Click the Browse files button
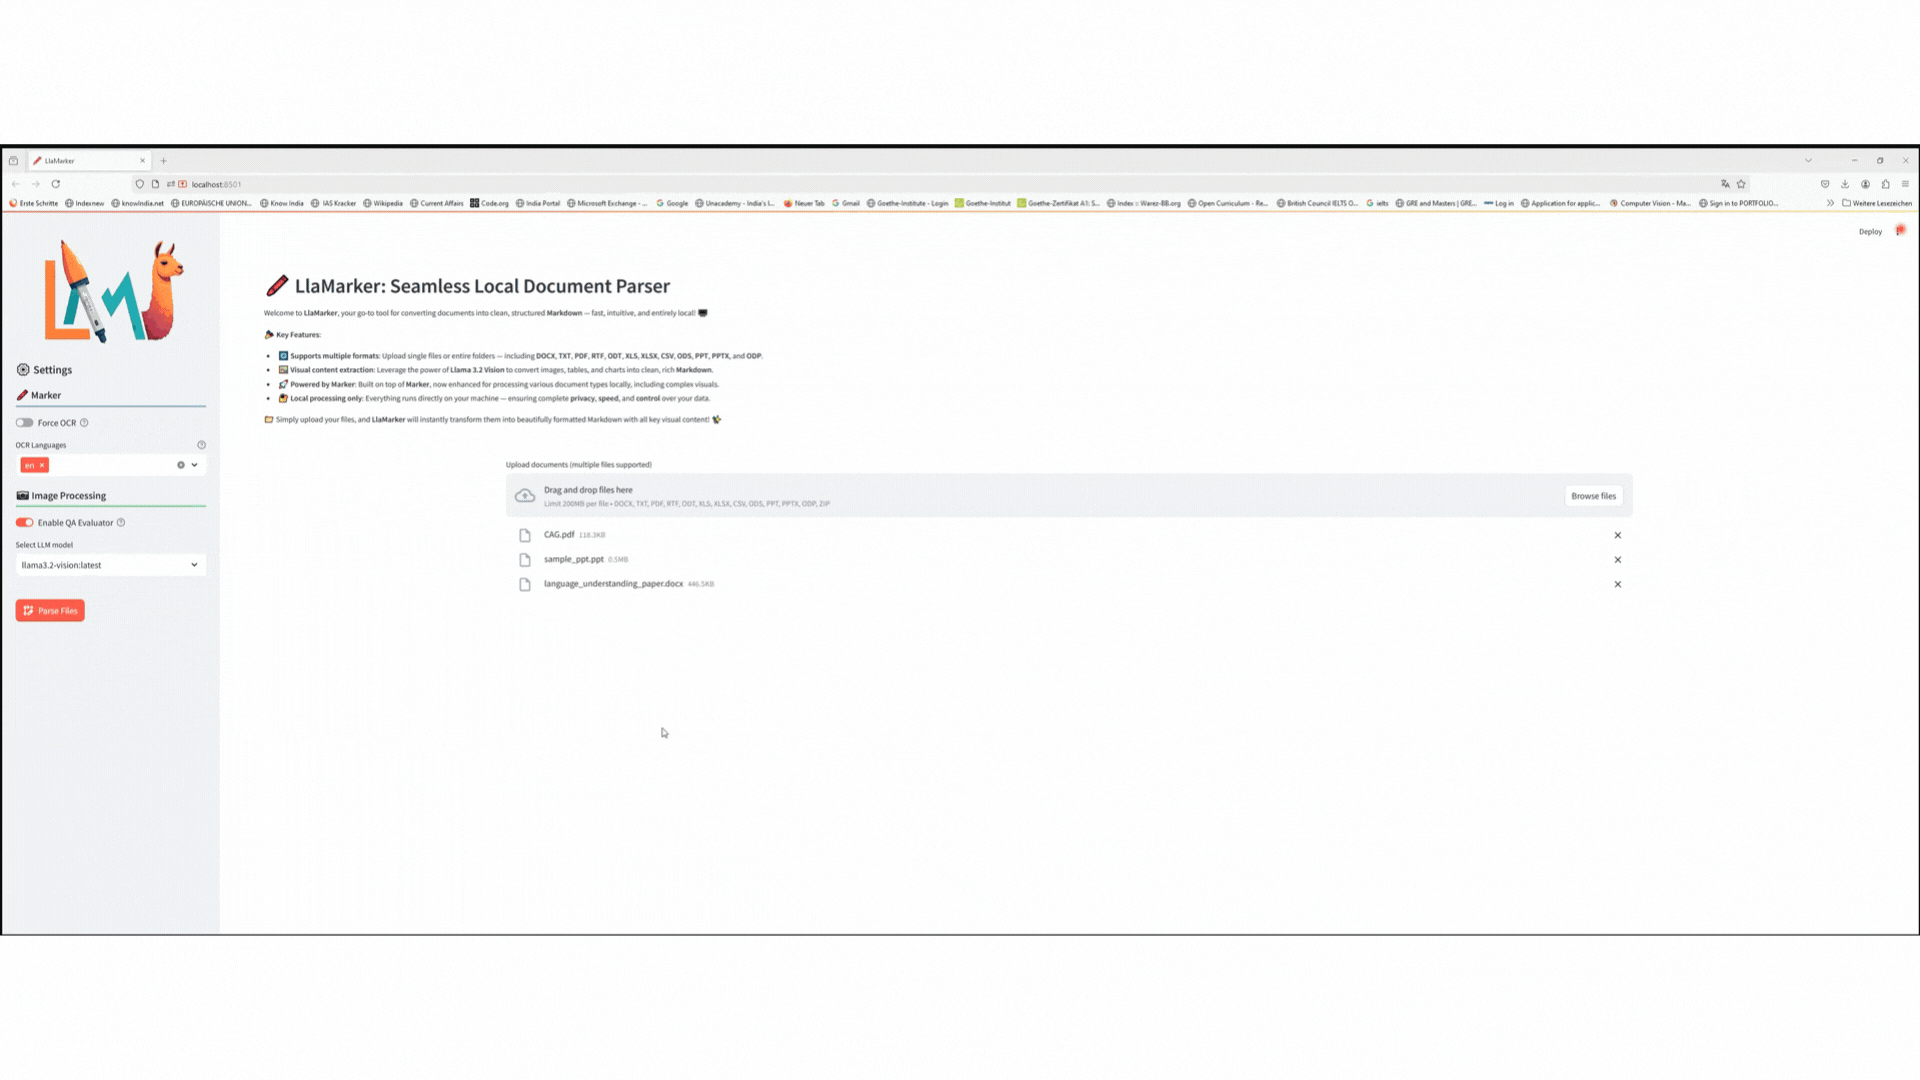This screenshot has width=1920, height=1080. 1593,496
